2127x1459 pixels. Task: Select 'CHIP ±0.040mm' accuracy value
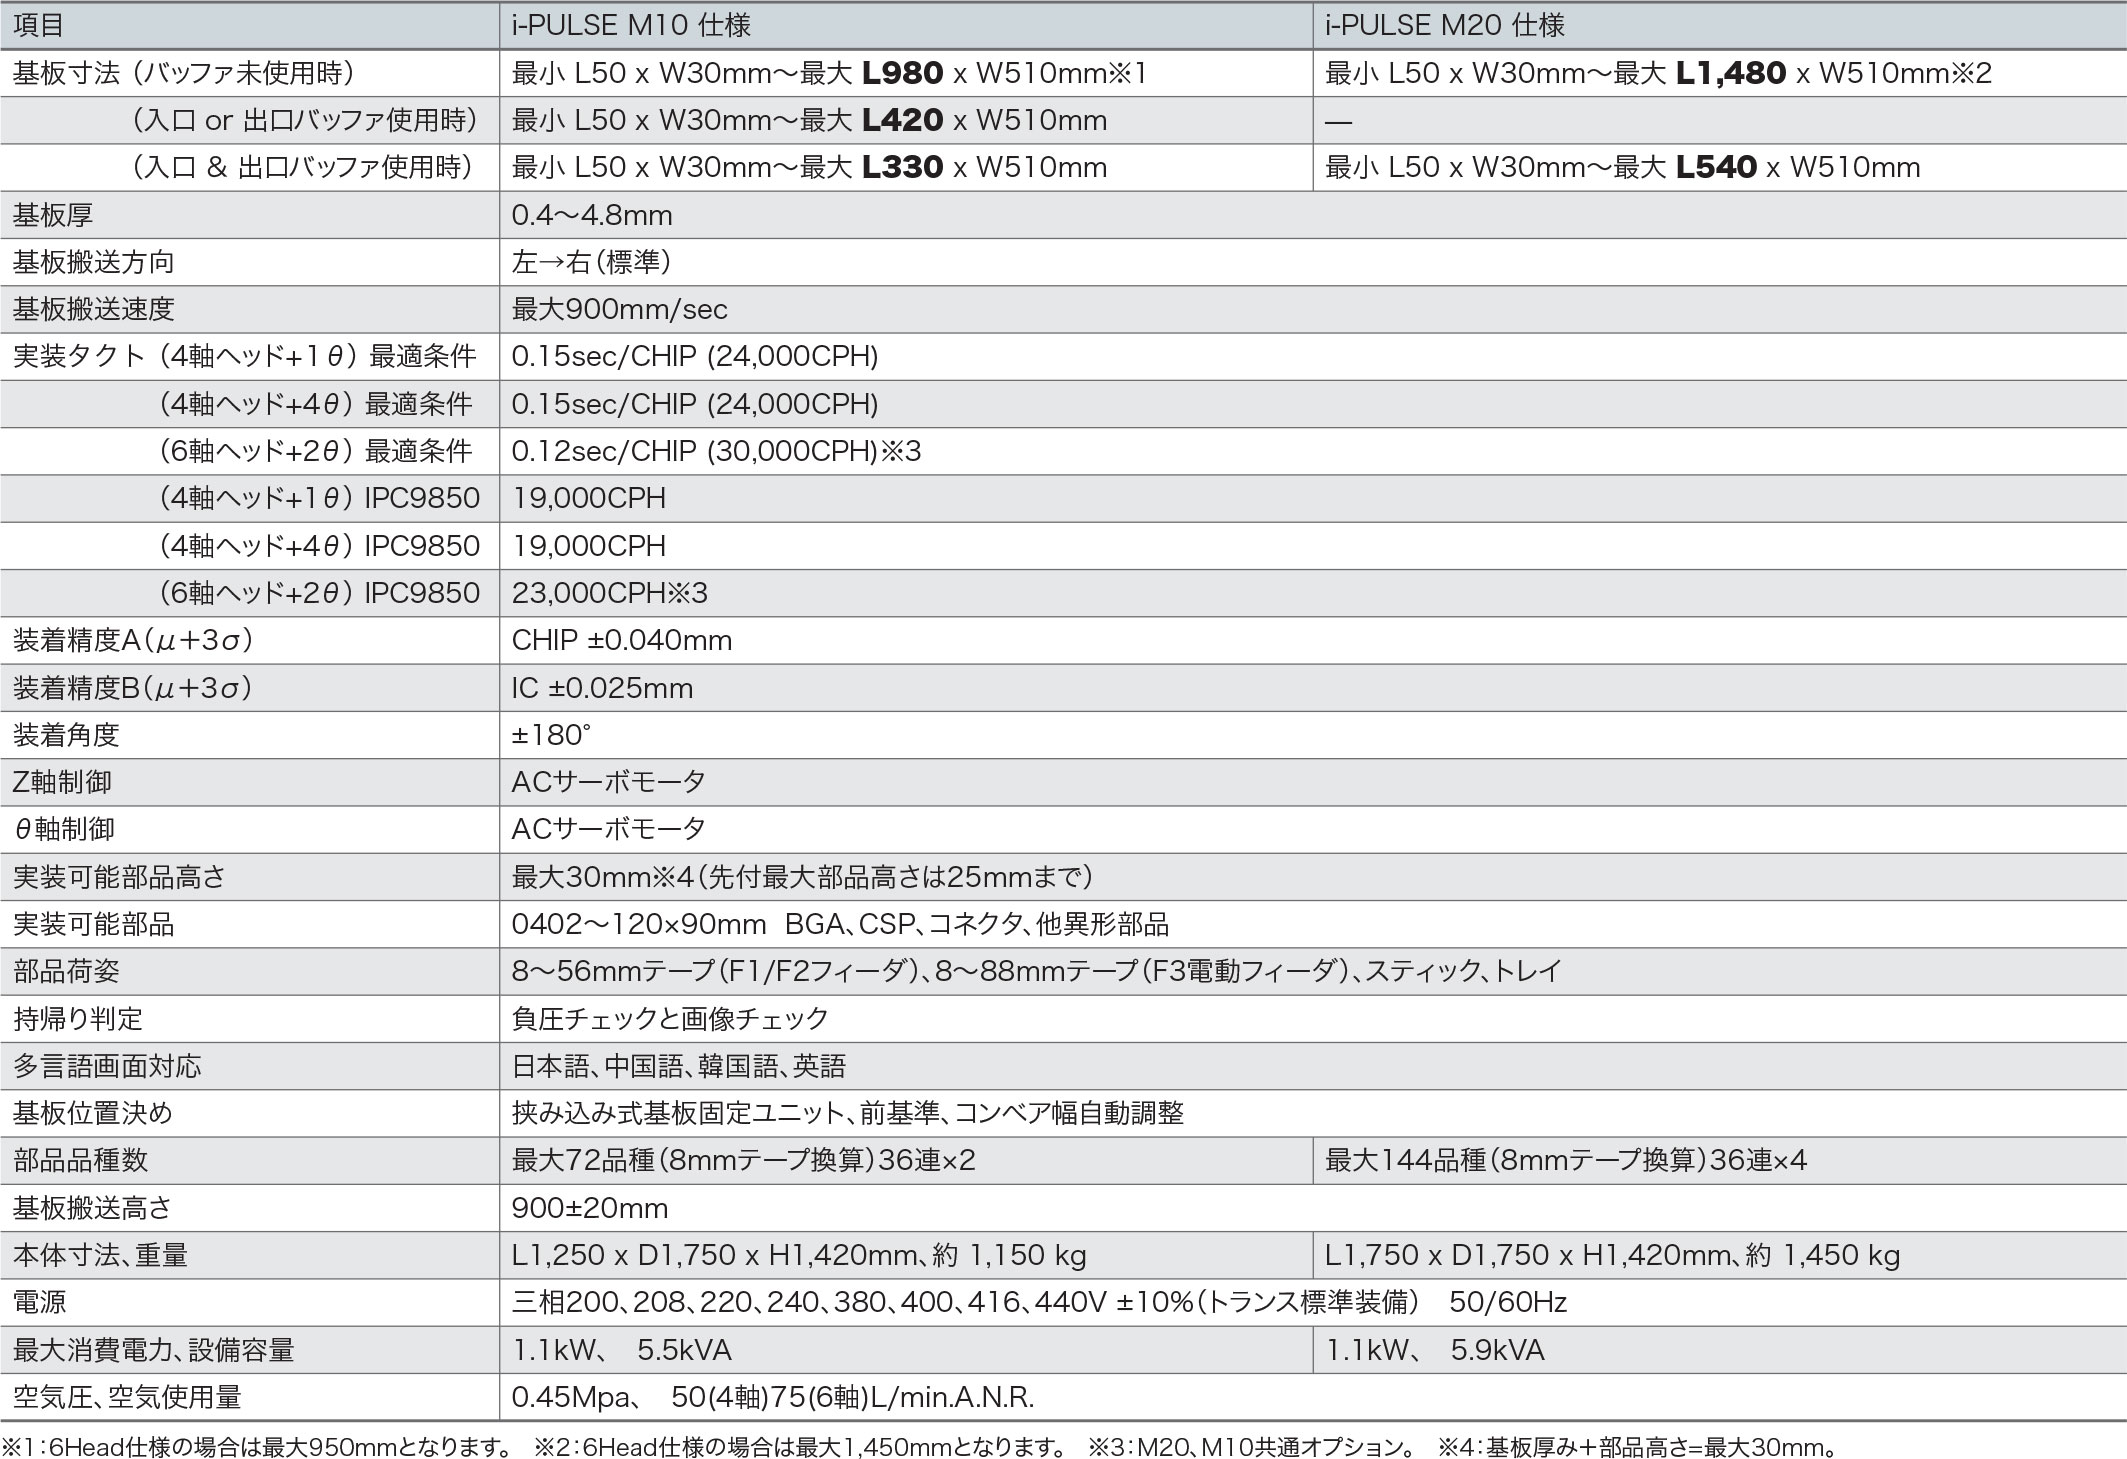tap(622, 640)
